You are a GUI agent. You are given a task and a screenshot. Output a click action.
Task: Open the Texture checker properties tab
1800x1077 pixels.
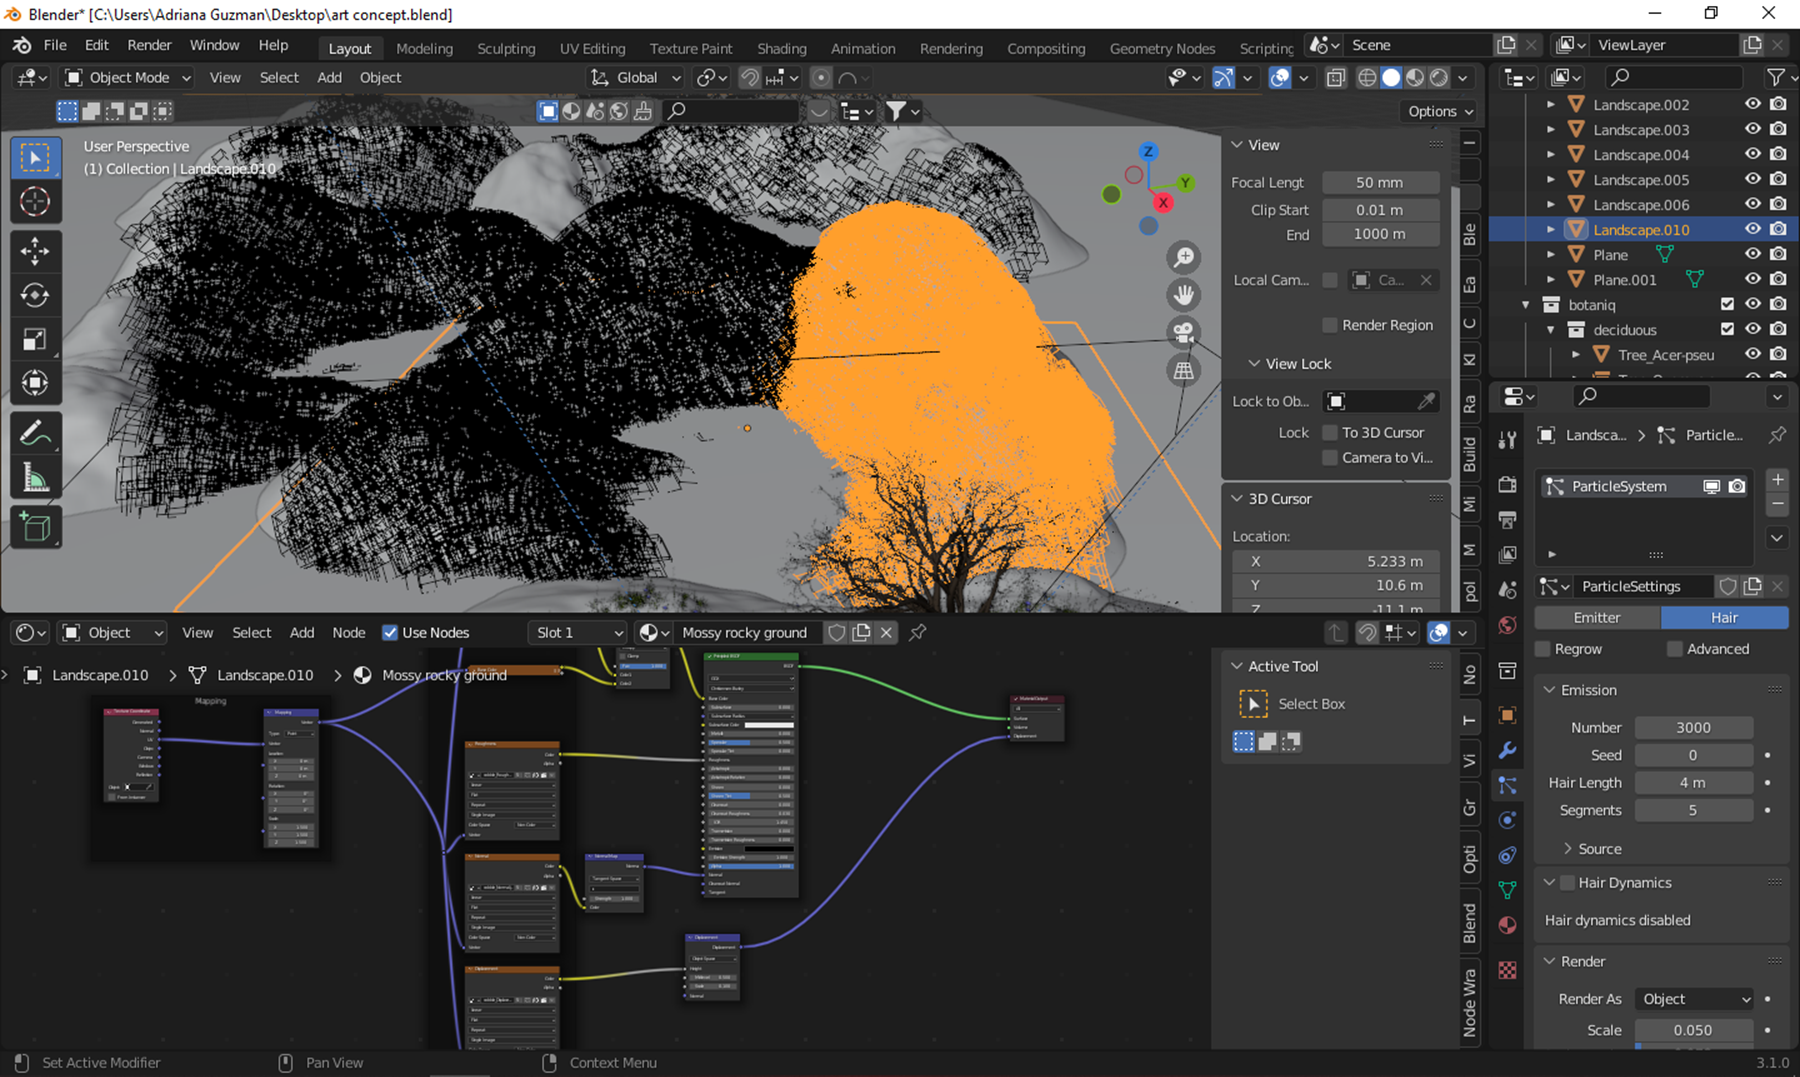pos(1508,970)
